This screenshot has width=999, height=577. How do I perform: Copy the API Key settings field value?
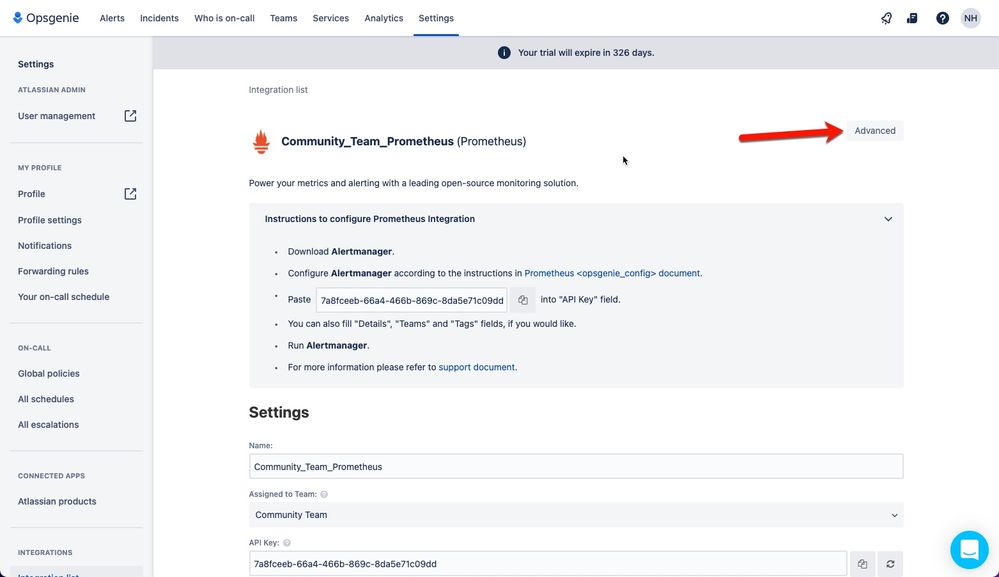[862, 564]
